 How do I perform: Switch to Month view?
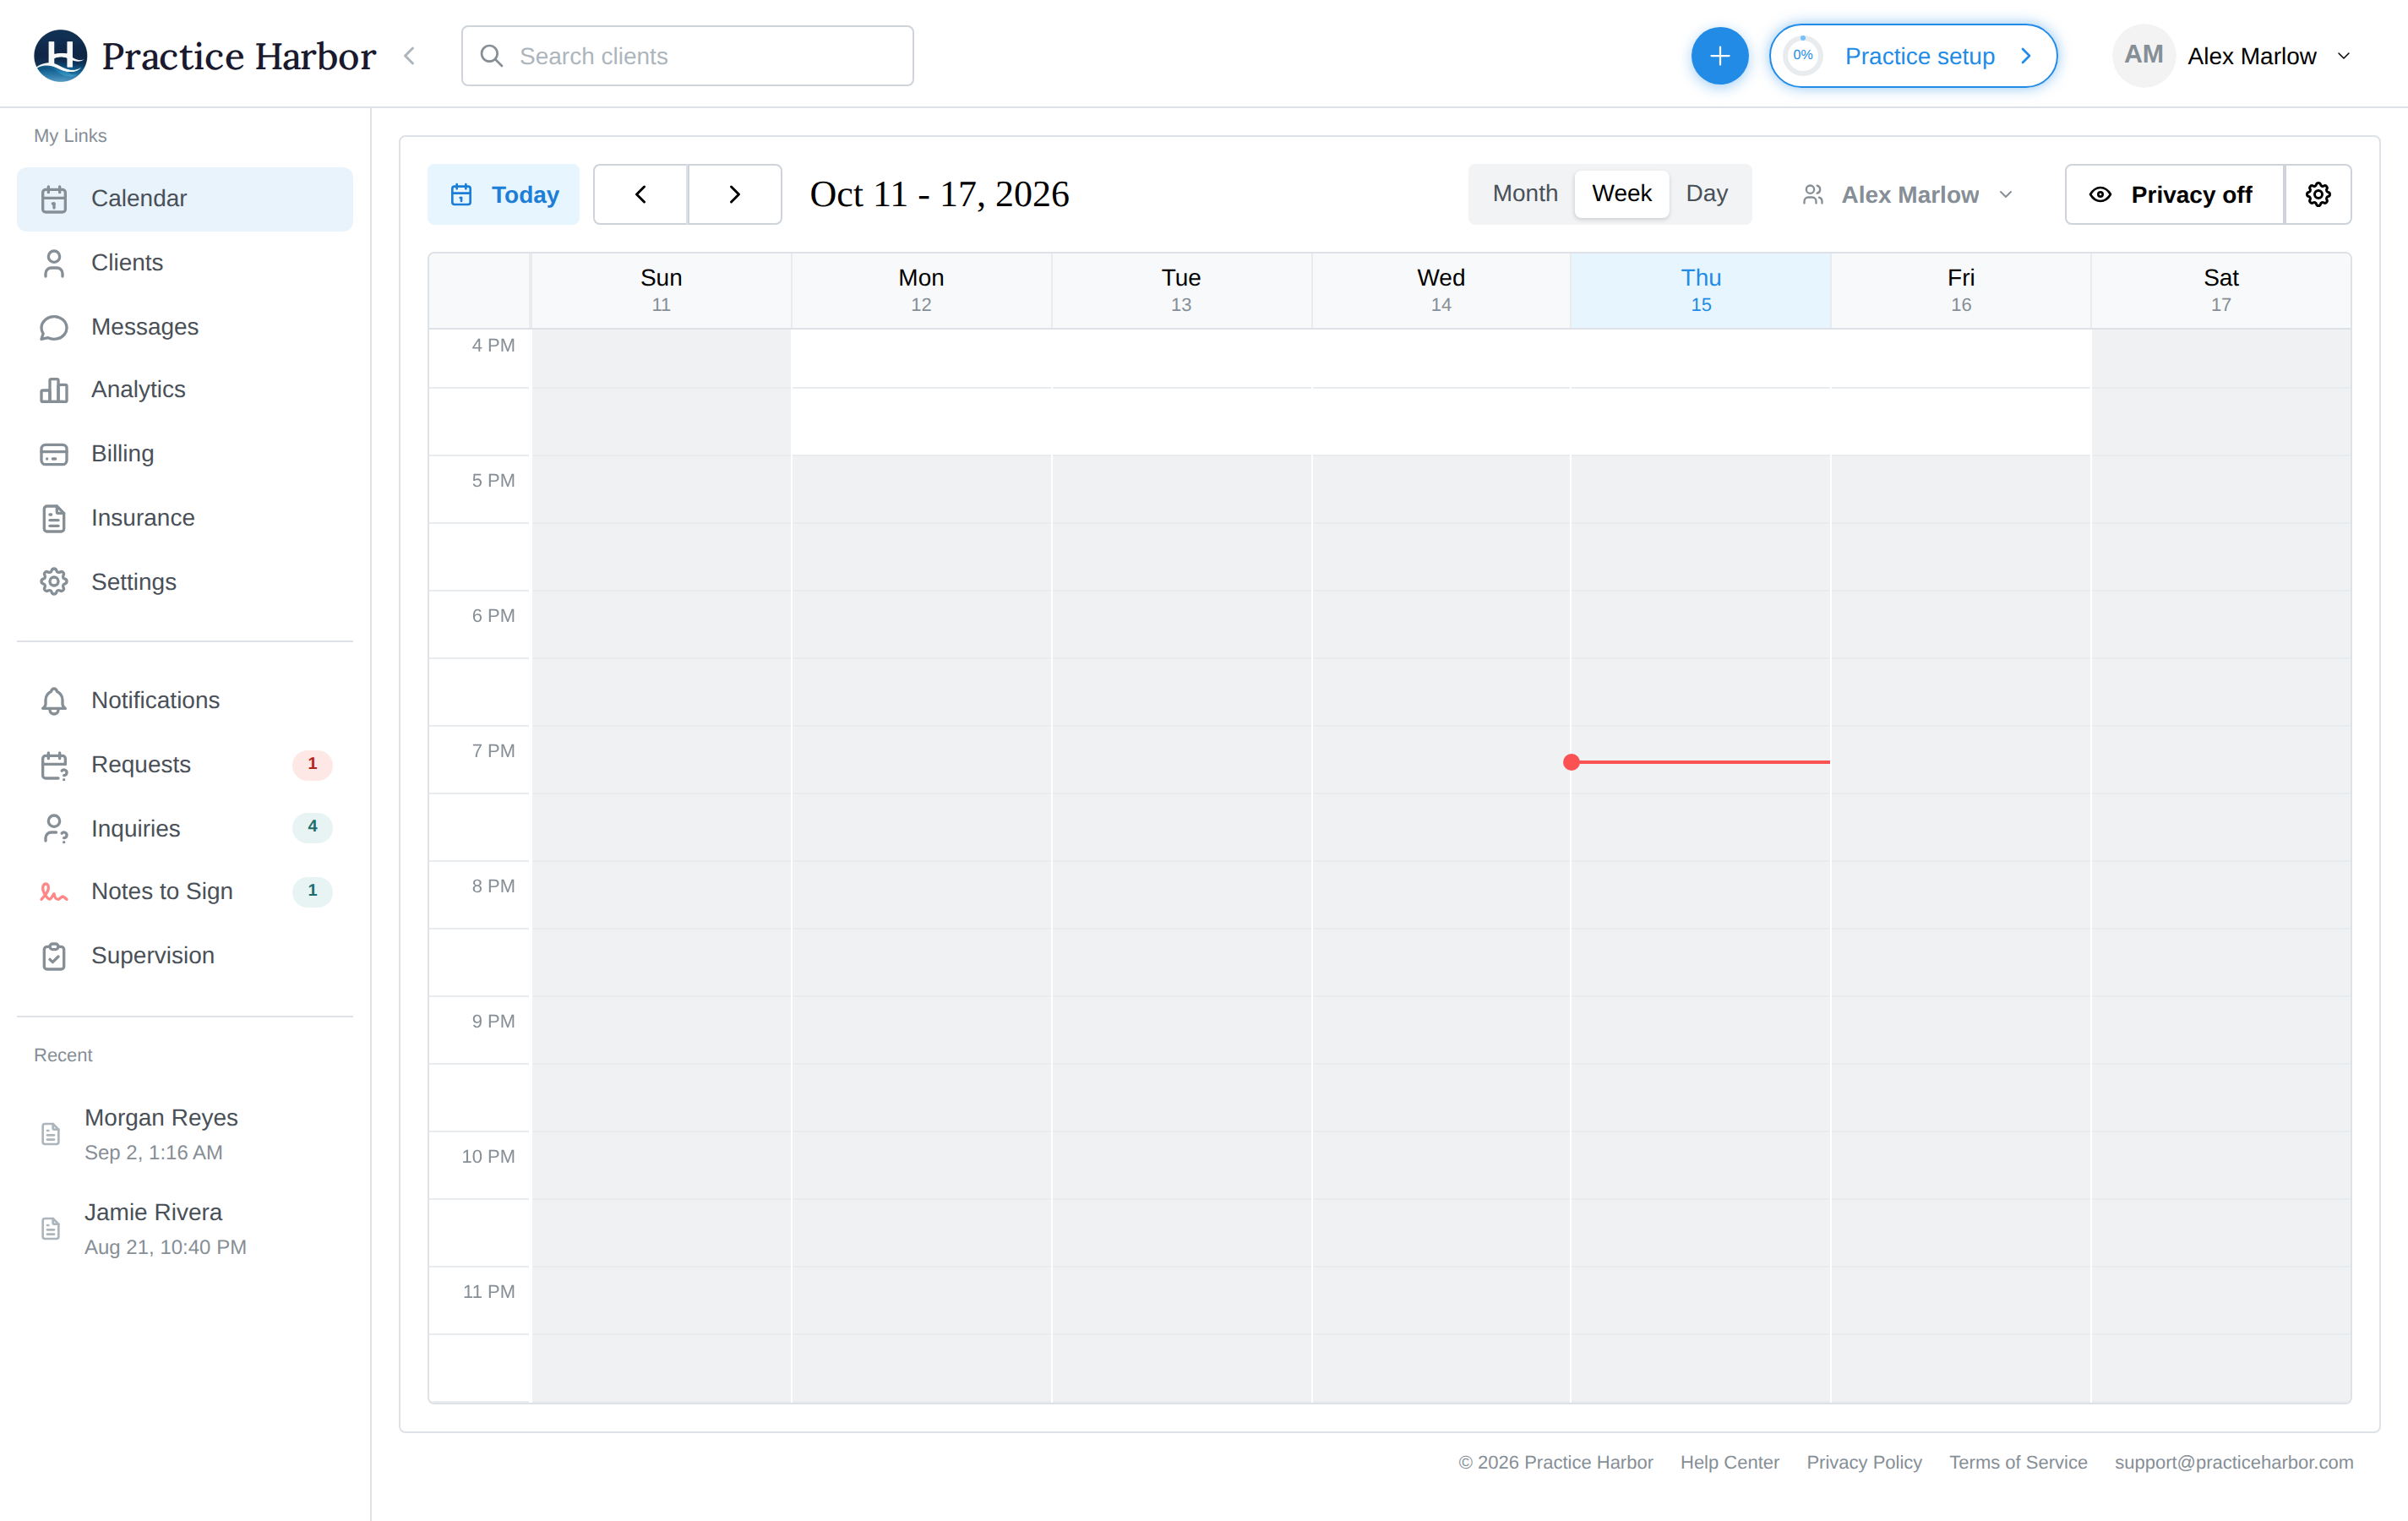[1524, 193]
